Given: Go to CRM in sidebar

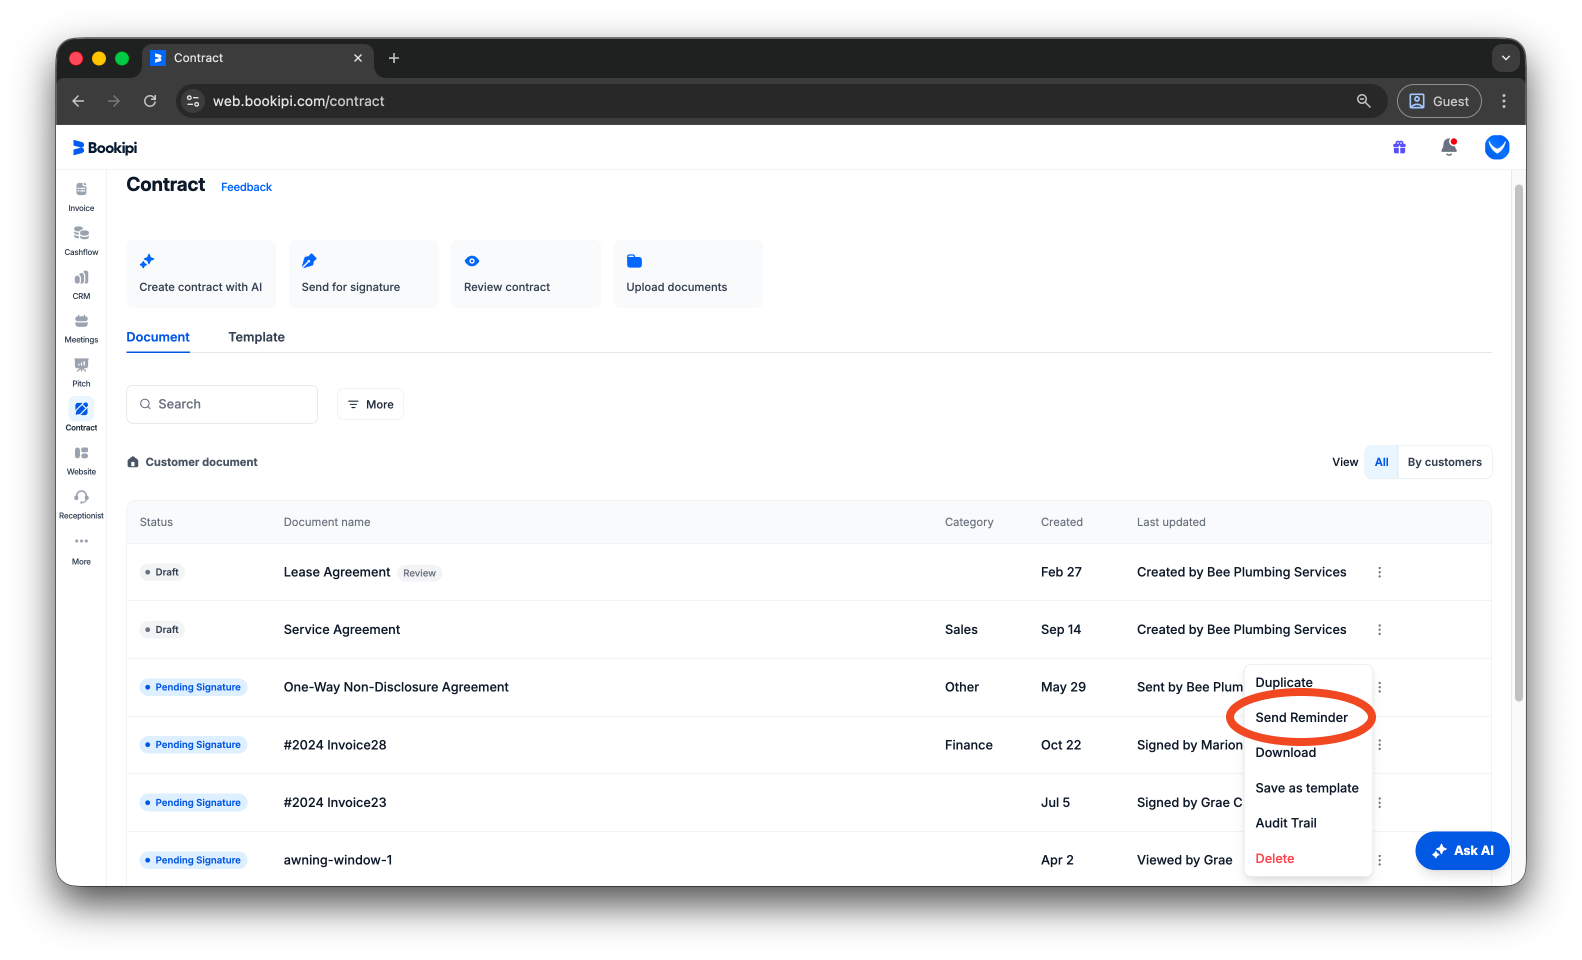Looking at the screenshot, I should click(81, 284).
